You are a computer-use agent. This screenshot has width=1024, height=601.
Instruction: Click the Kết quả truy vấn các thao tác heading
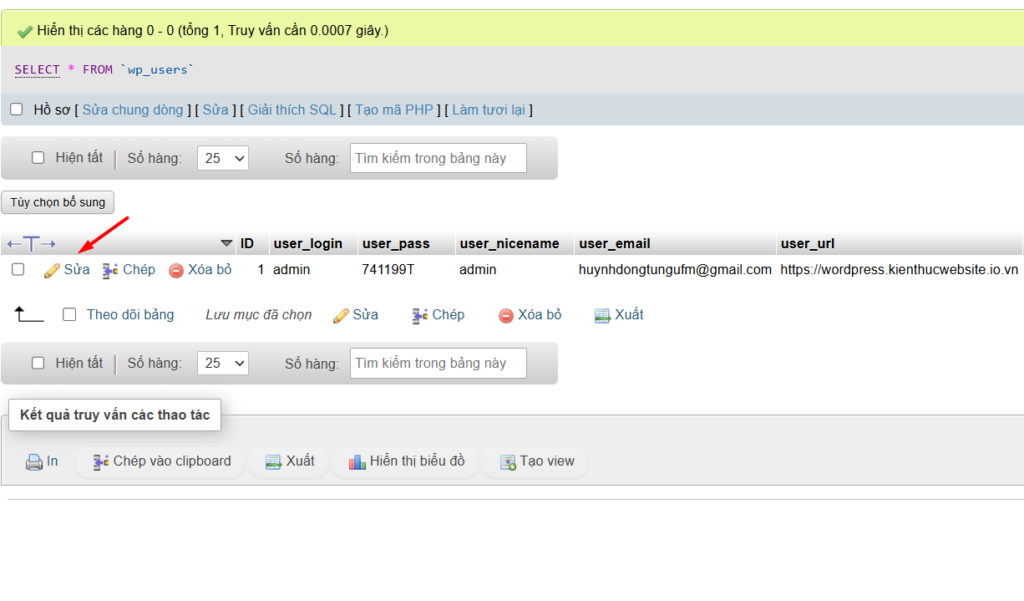tap(115, 415)
